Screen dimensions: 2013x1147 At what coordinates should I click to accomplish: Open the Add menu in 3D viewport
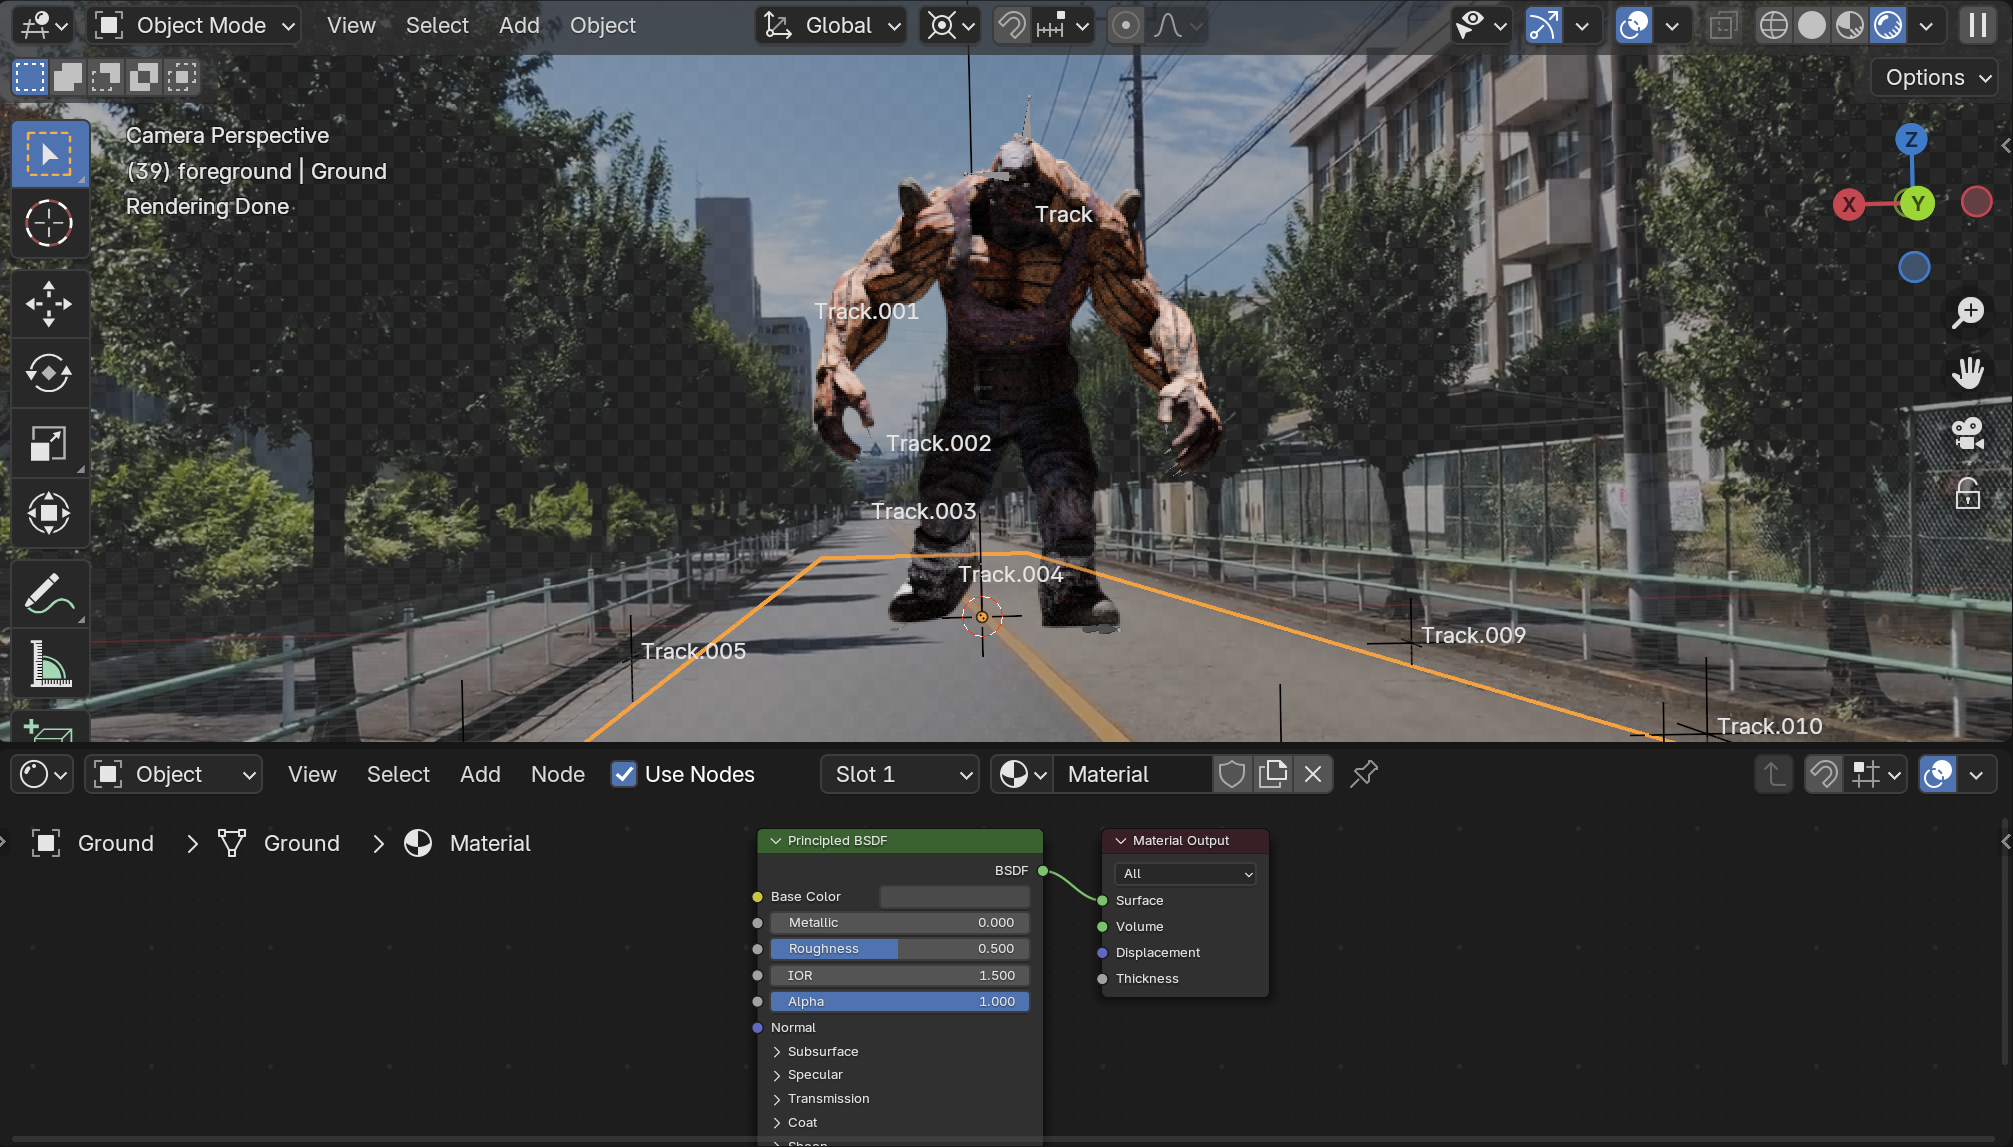click(519, 26)
